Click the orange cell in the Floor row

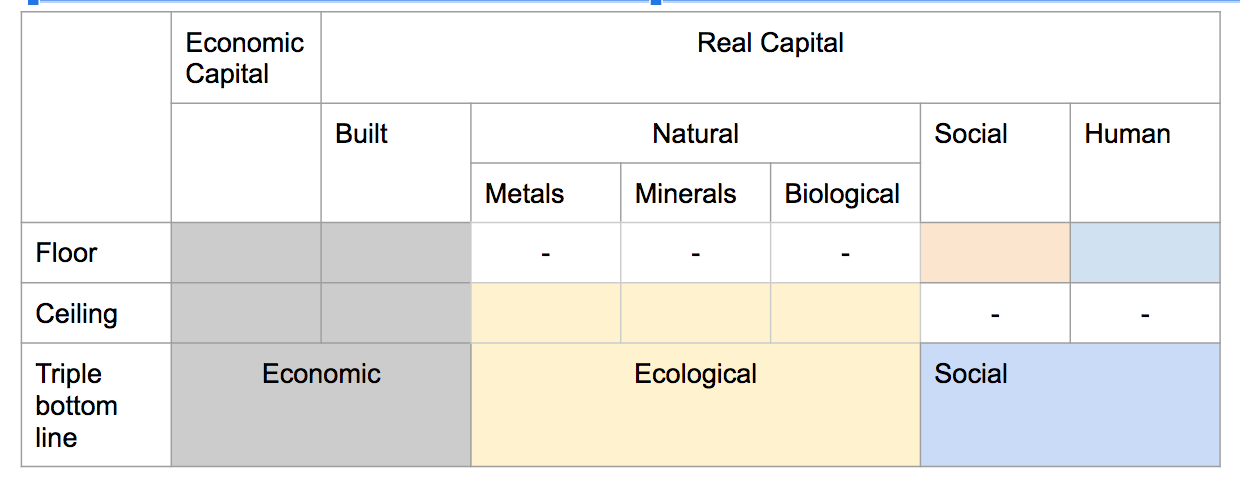point(994,253)
